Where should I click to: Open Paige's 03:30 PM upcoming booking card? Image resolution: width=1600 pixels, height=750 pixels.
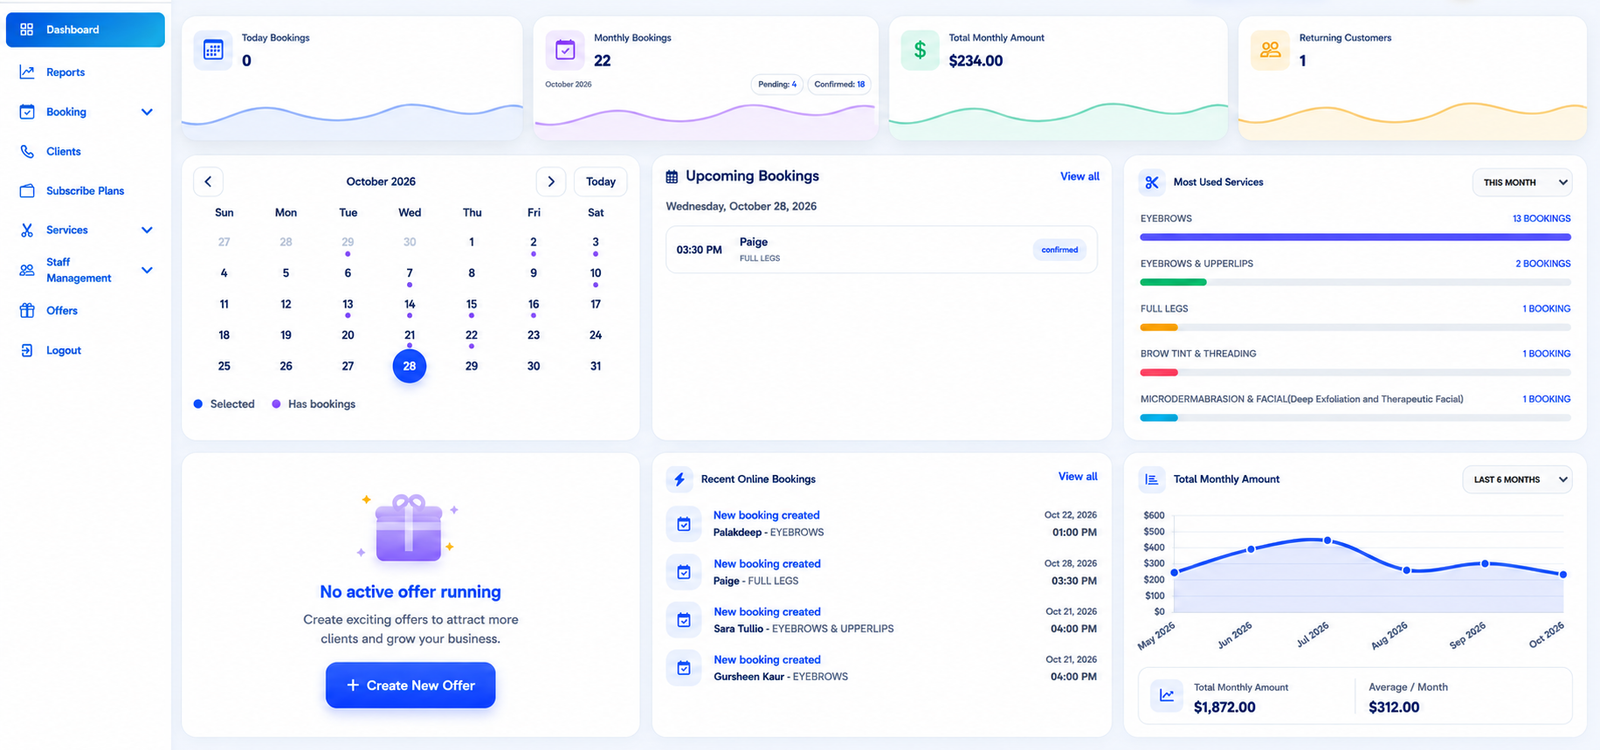(882, 249)
